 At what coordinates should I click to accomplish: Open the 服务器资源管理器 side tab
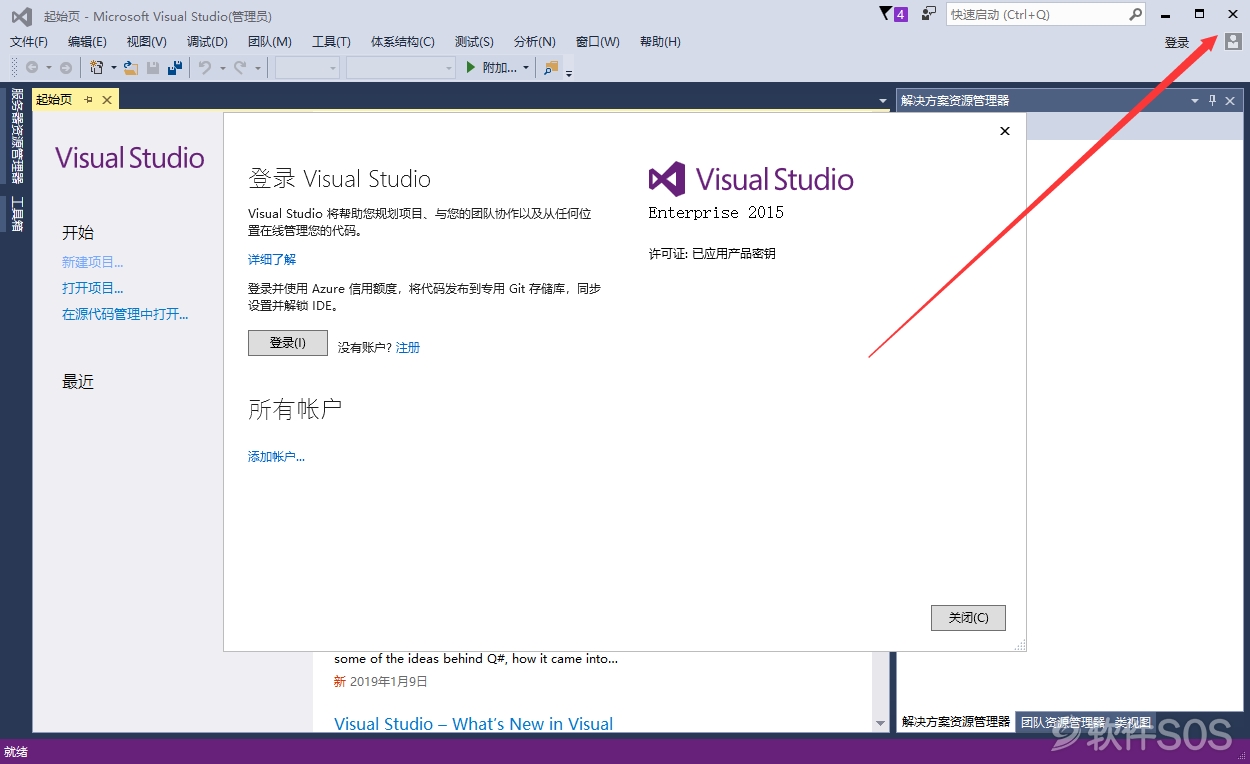(16, 136)
